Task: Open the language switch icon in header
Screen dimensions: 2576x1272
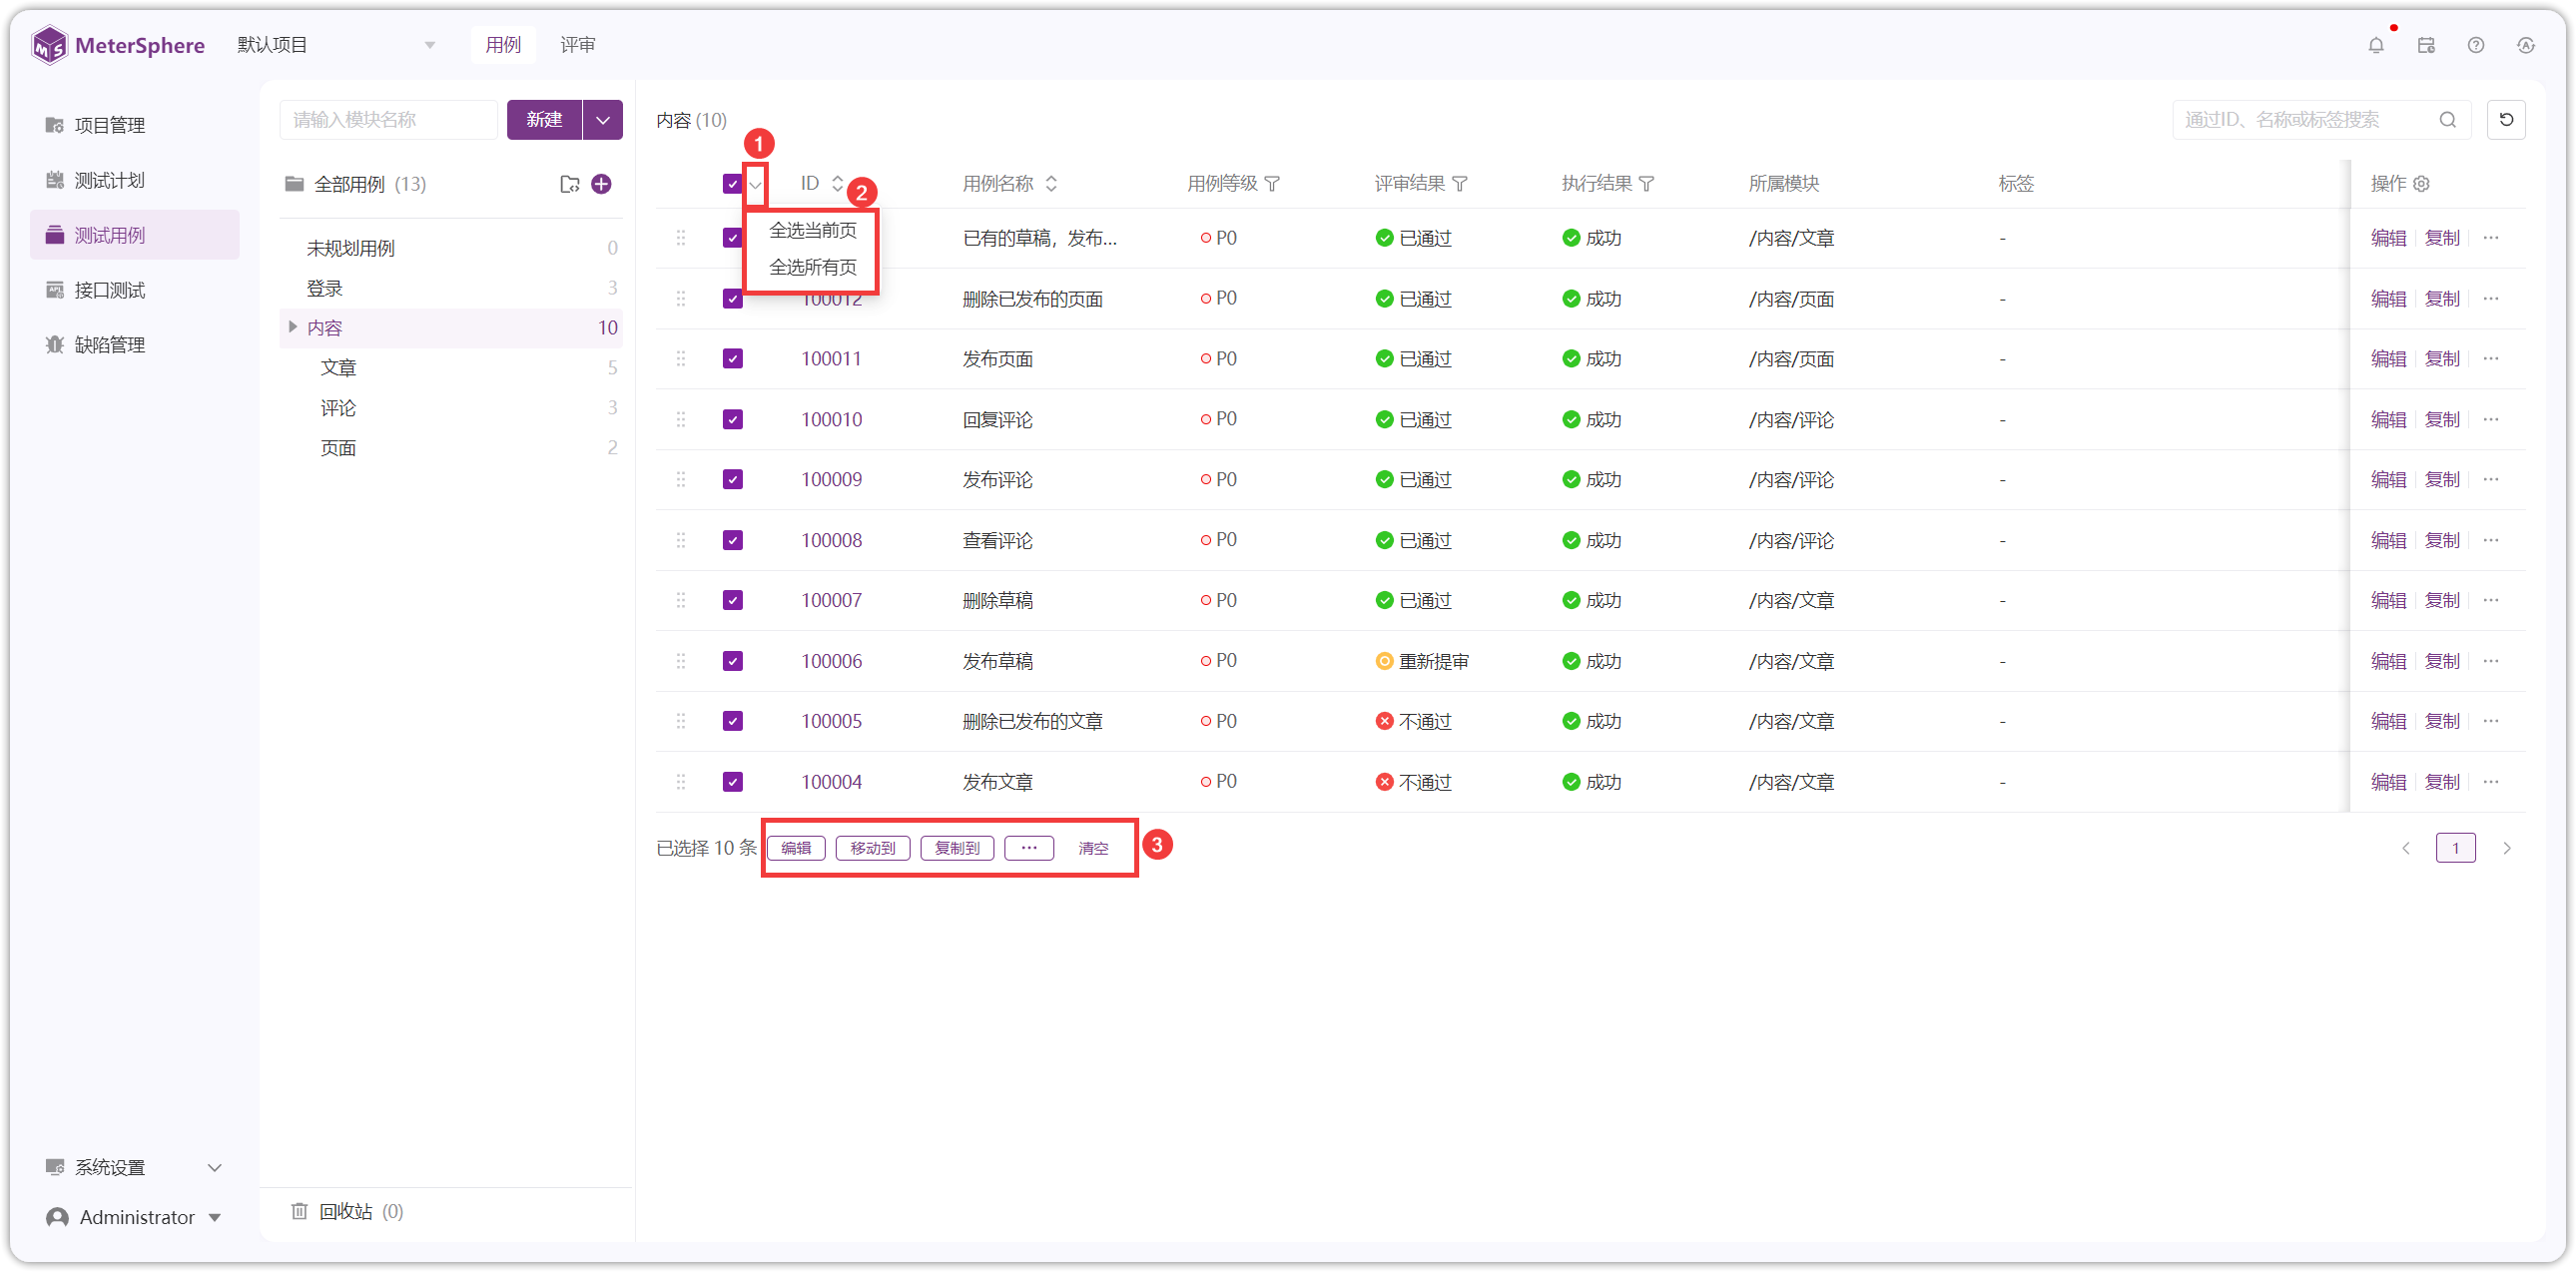Action: (x=2526, y=45)
